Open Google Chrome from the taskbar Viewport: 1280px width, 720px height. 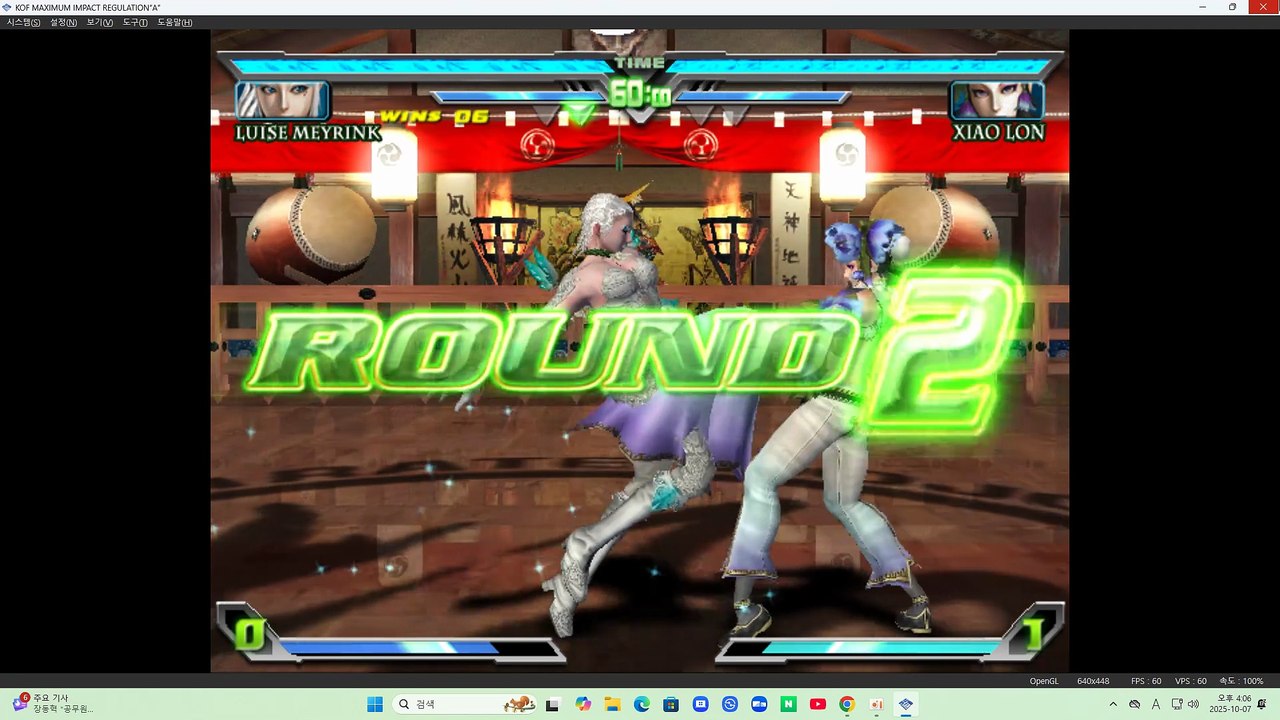(x=847, y=704)
